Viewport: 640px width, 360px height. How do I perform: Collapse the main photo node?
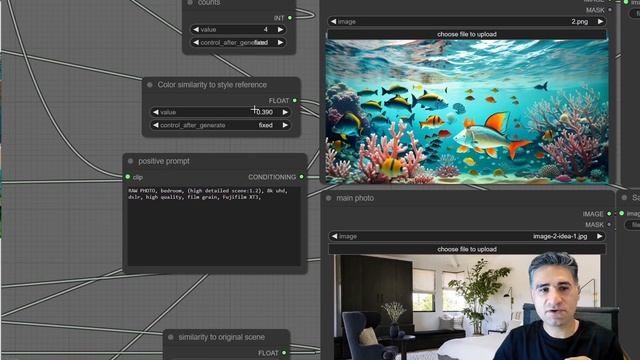(x=329, y=198)
